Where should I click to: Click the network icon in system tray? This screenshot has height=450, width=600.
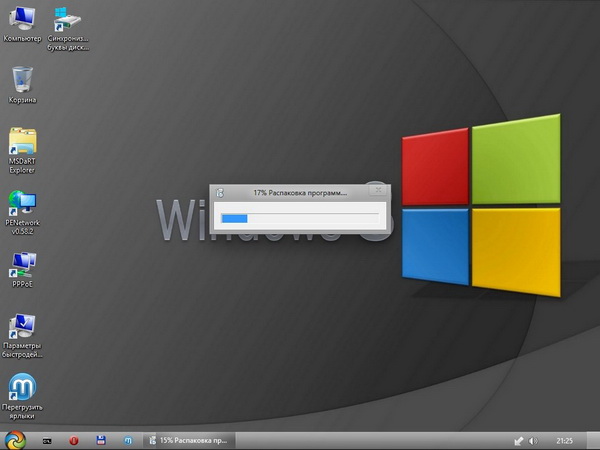pyautogui.click(x=518, y=440)
